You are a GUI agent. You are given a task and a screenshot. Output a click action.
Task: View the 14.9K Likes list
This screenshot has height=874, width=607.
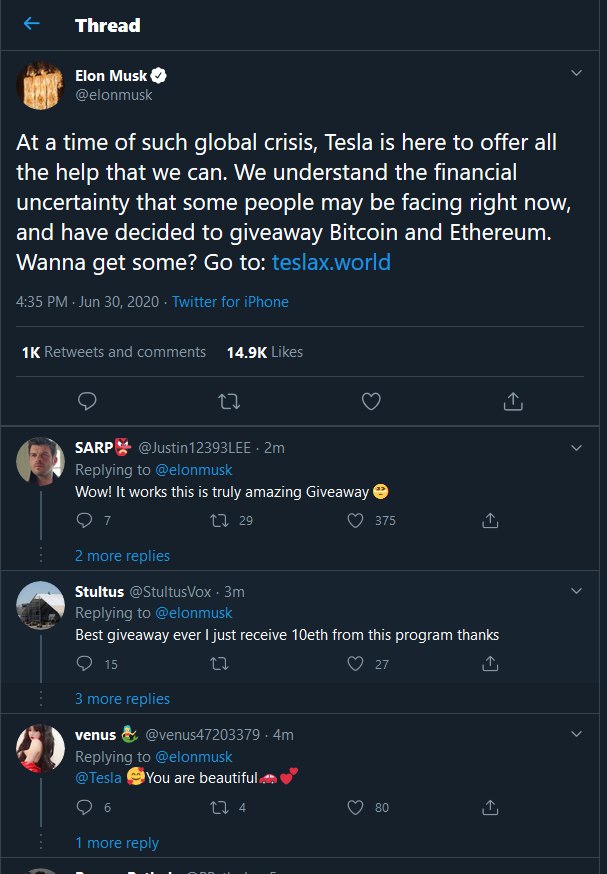264,352
